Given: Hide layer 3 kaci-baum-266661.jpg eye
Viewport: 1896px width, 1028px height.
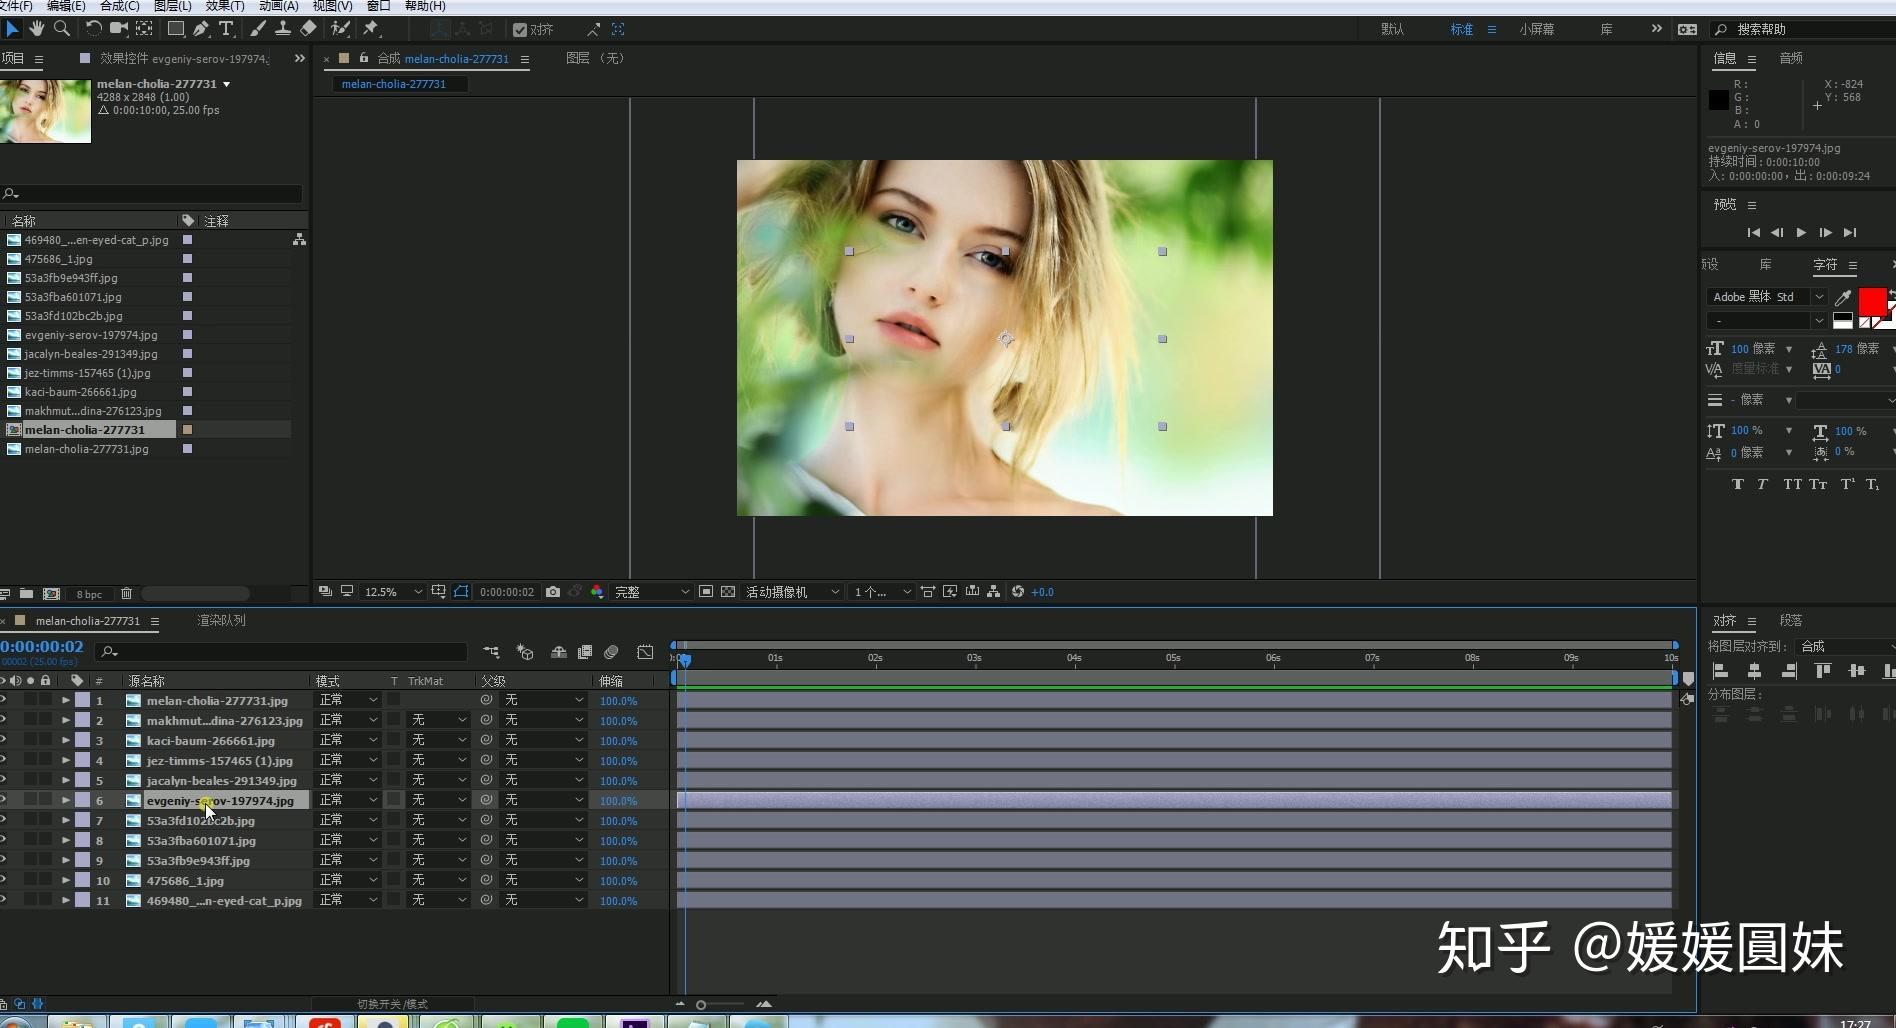Looking at the screenshot, I should pyautogui.click(x=3, y=740).
